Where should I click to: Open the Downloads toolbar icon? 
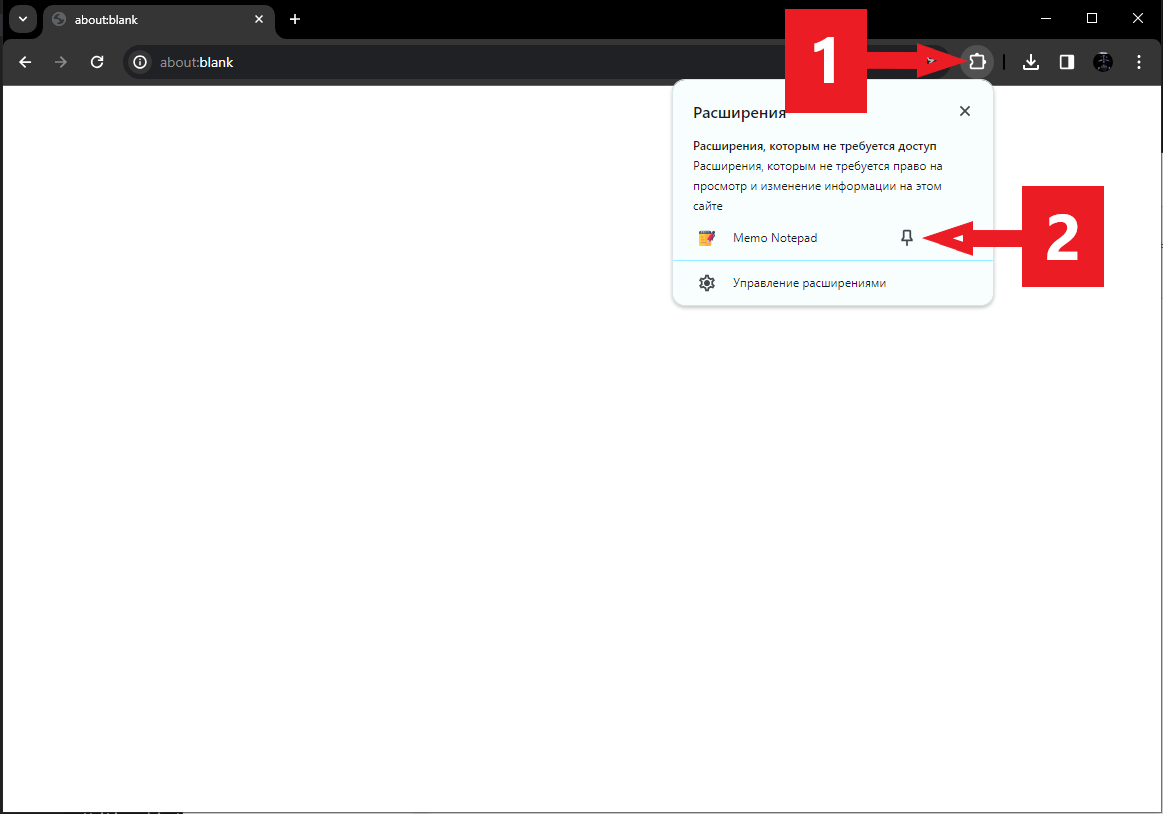[x=1030, y=62]
